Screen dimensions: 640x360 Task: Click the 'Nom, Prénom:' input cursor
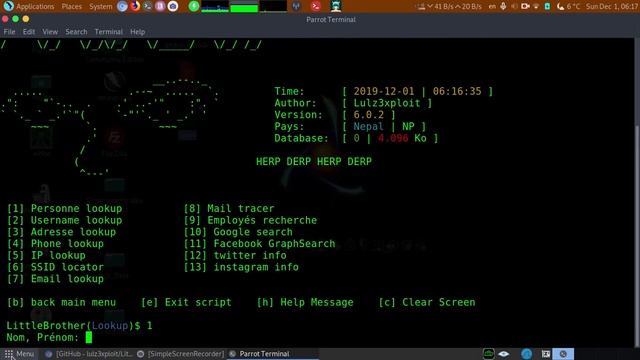(x=89, y=338)
